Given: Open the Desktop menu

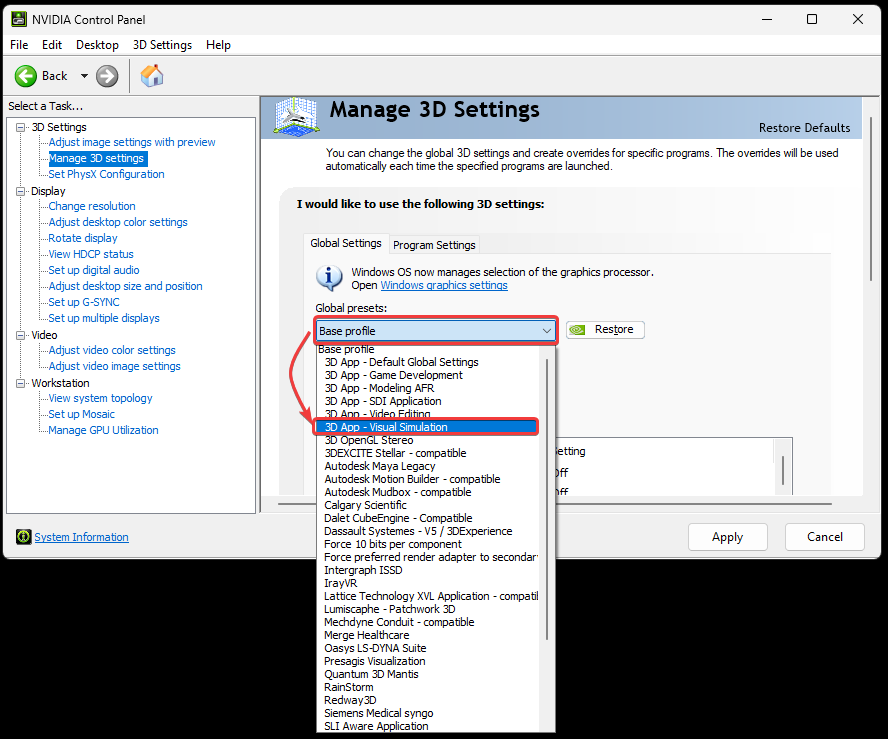Looking at the screenshot, I should coord(97,45).
